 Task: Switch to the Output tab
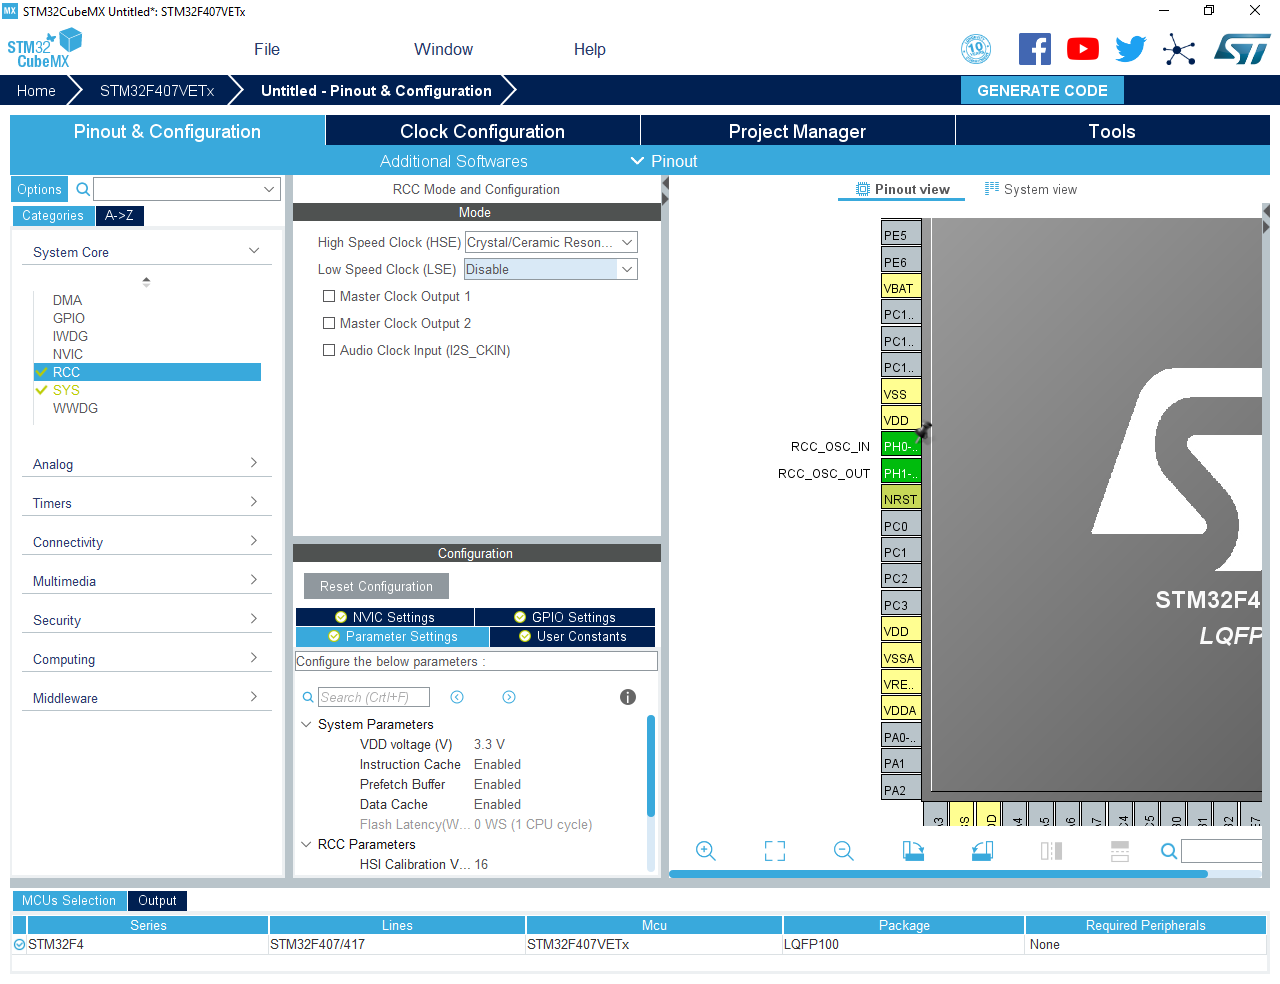click(x=157, y=900)
